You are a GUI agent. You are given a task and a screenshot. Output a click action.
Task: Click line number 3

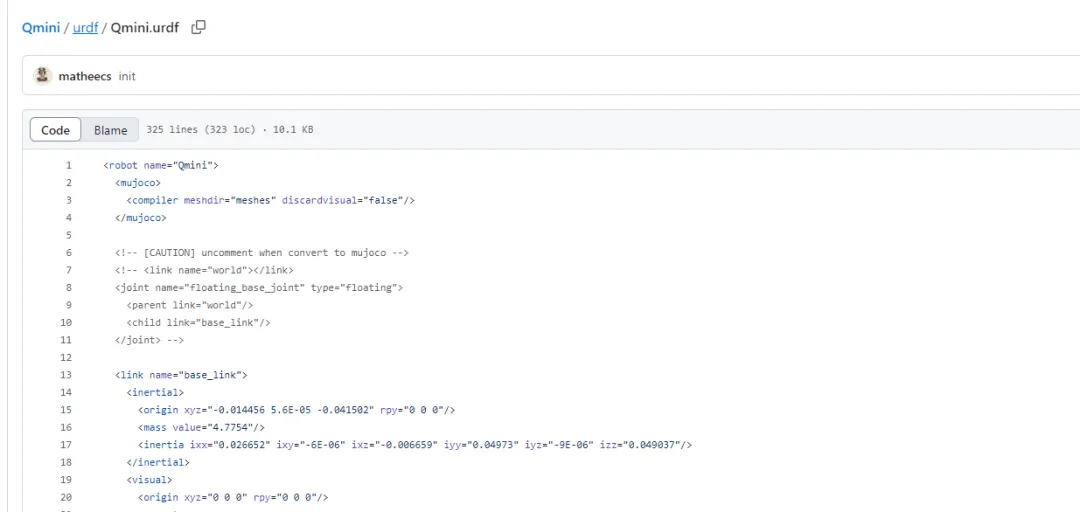68,200
